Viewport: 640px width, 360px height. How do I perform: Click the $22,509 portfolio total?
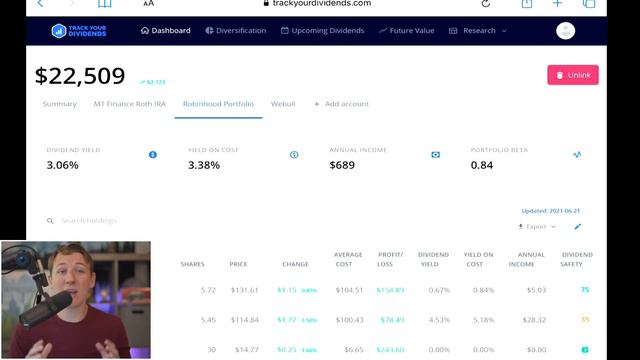click(80, 76)
